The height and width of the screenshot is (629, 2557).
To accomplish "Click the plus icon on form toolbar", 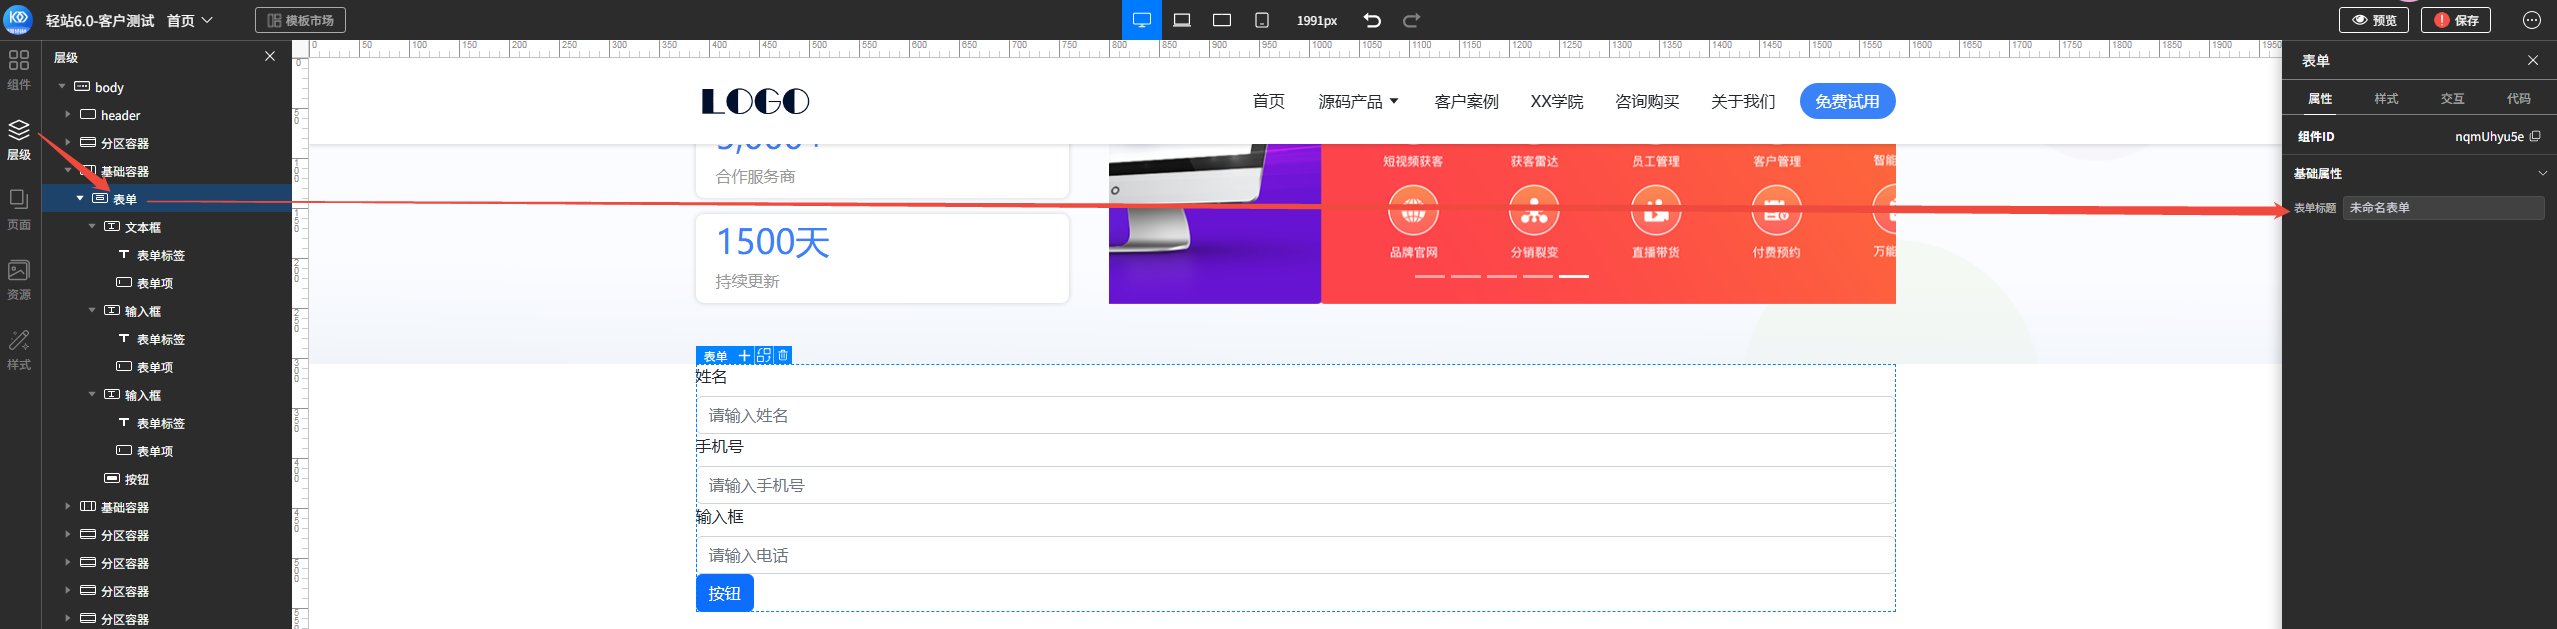I will point(744,355).
